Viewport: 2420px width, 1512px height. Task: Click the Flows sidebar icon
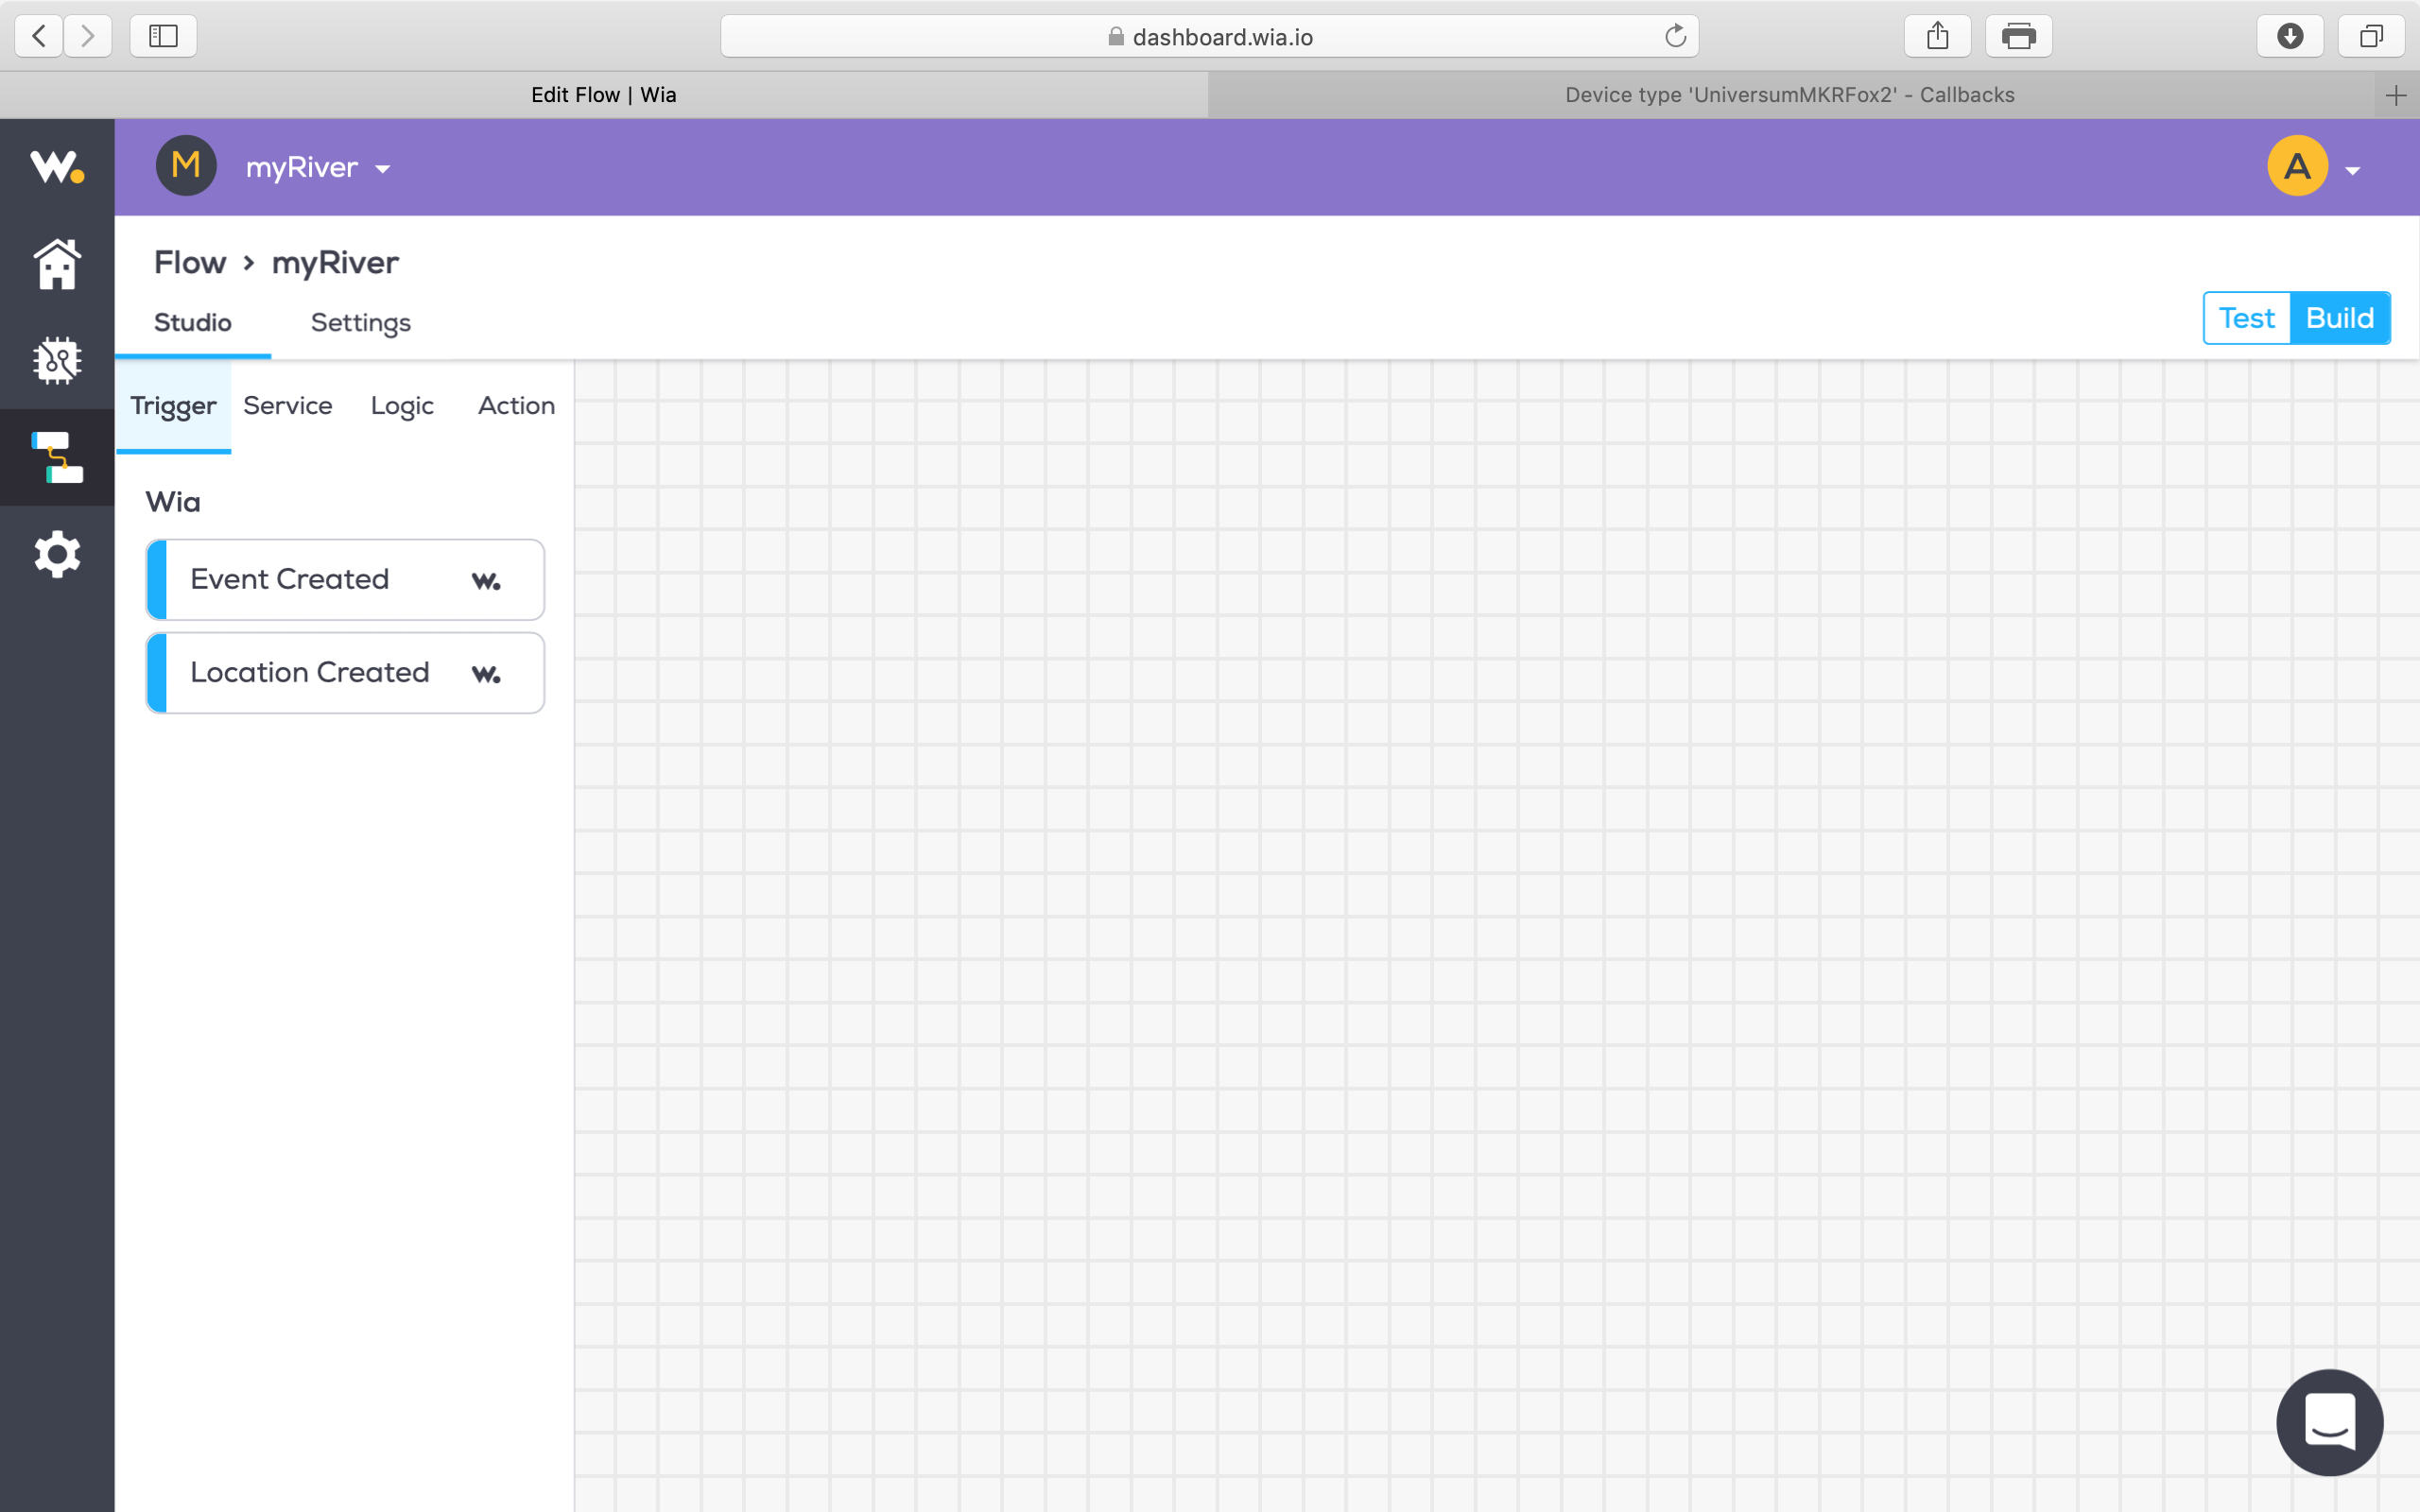coord(57,457)
